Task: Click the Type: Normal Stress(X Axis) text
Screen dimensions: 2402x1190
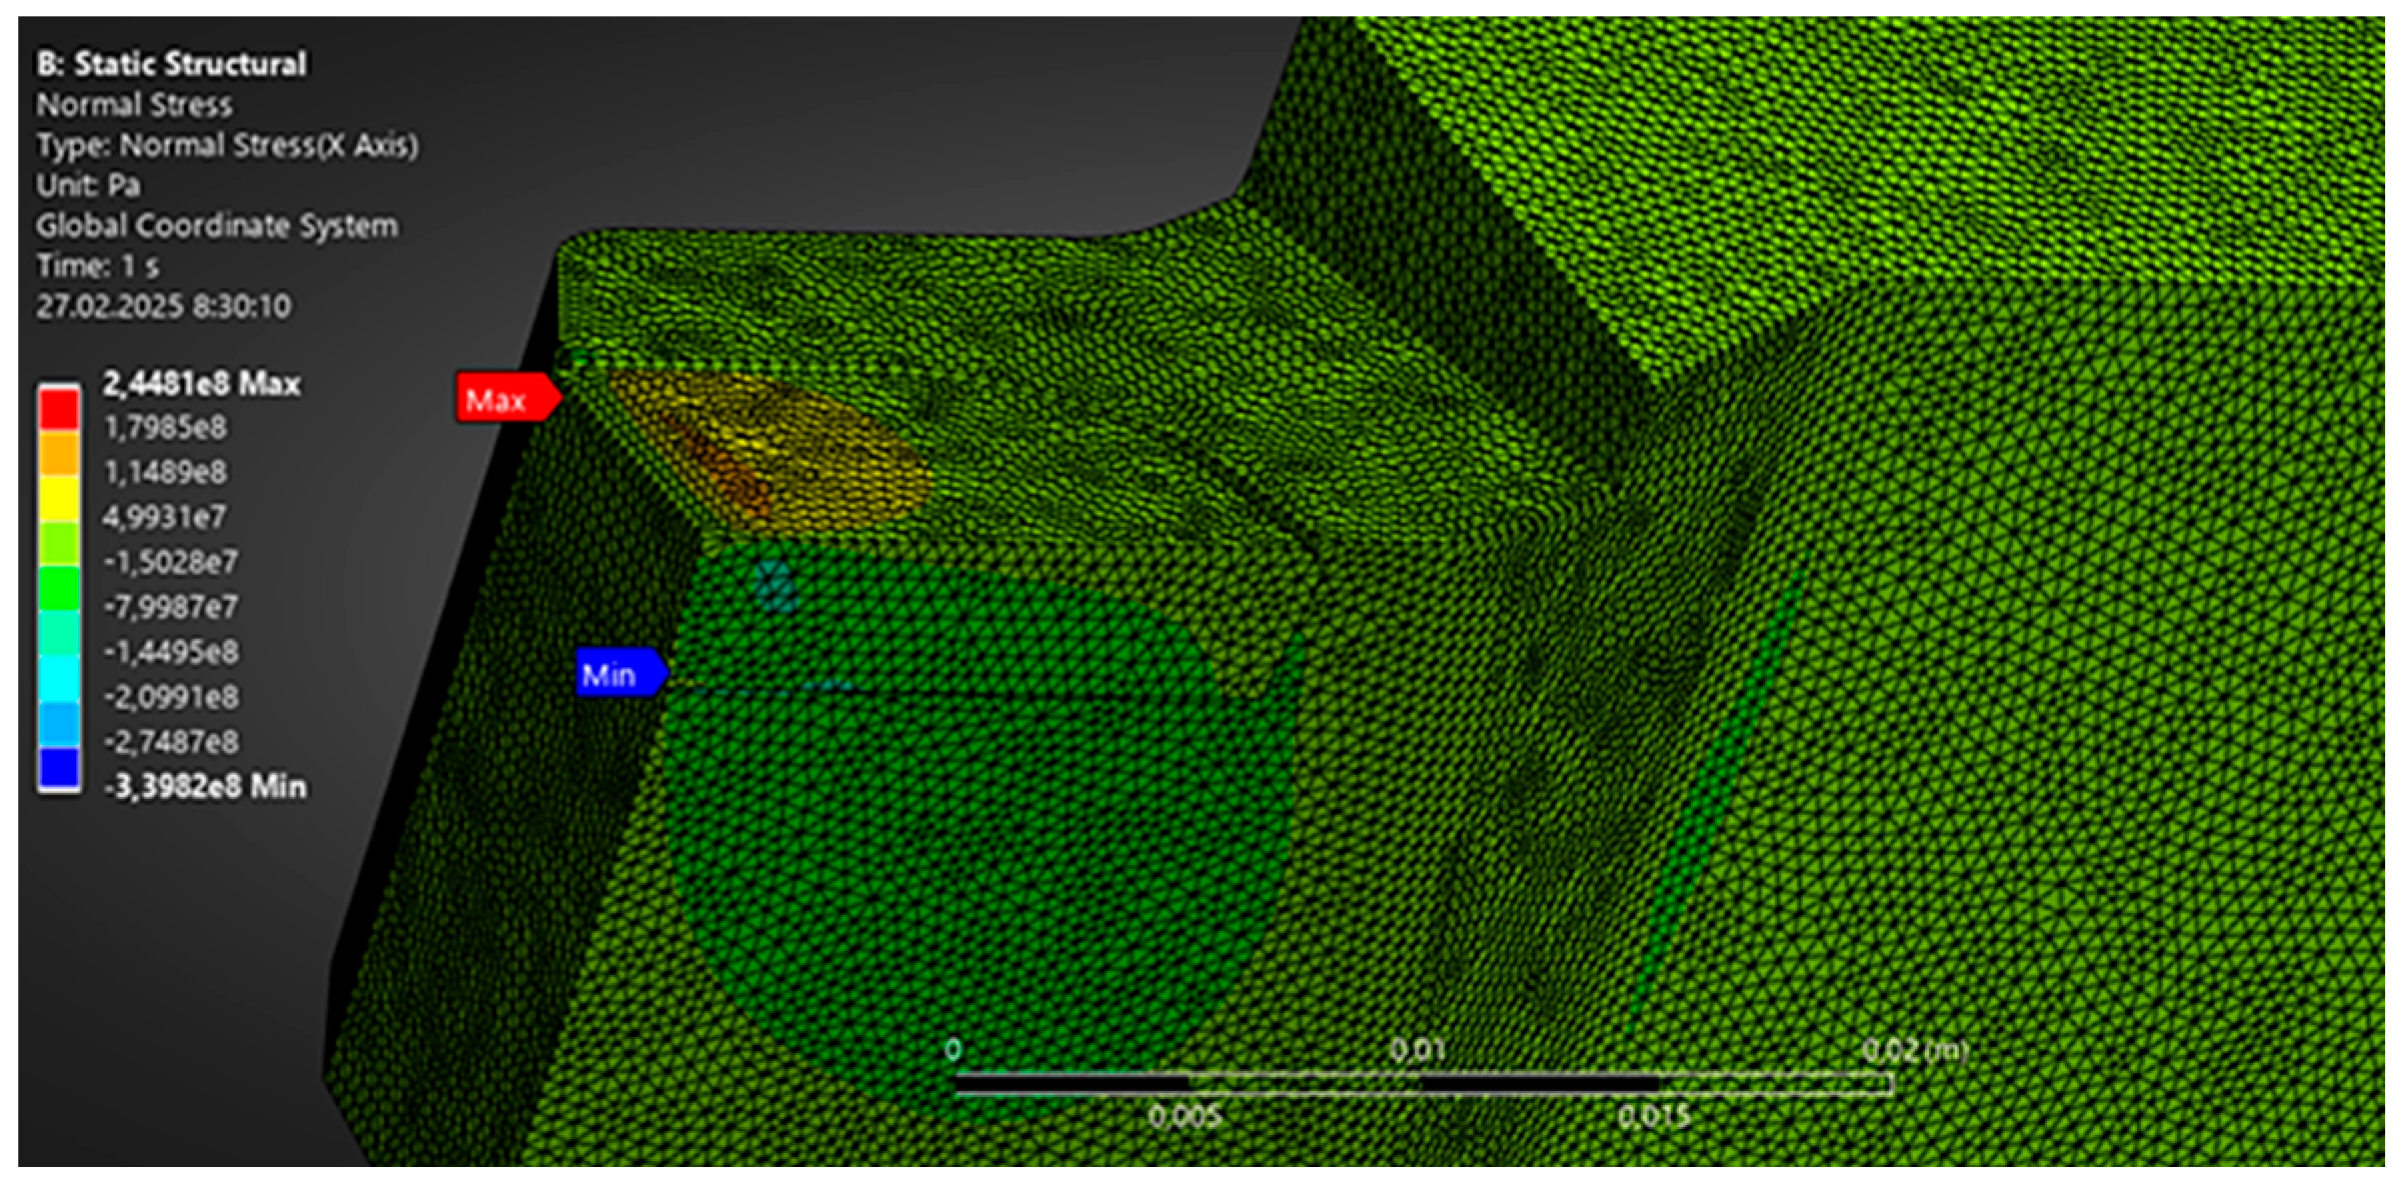Action: point(227,146)
